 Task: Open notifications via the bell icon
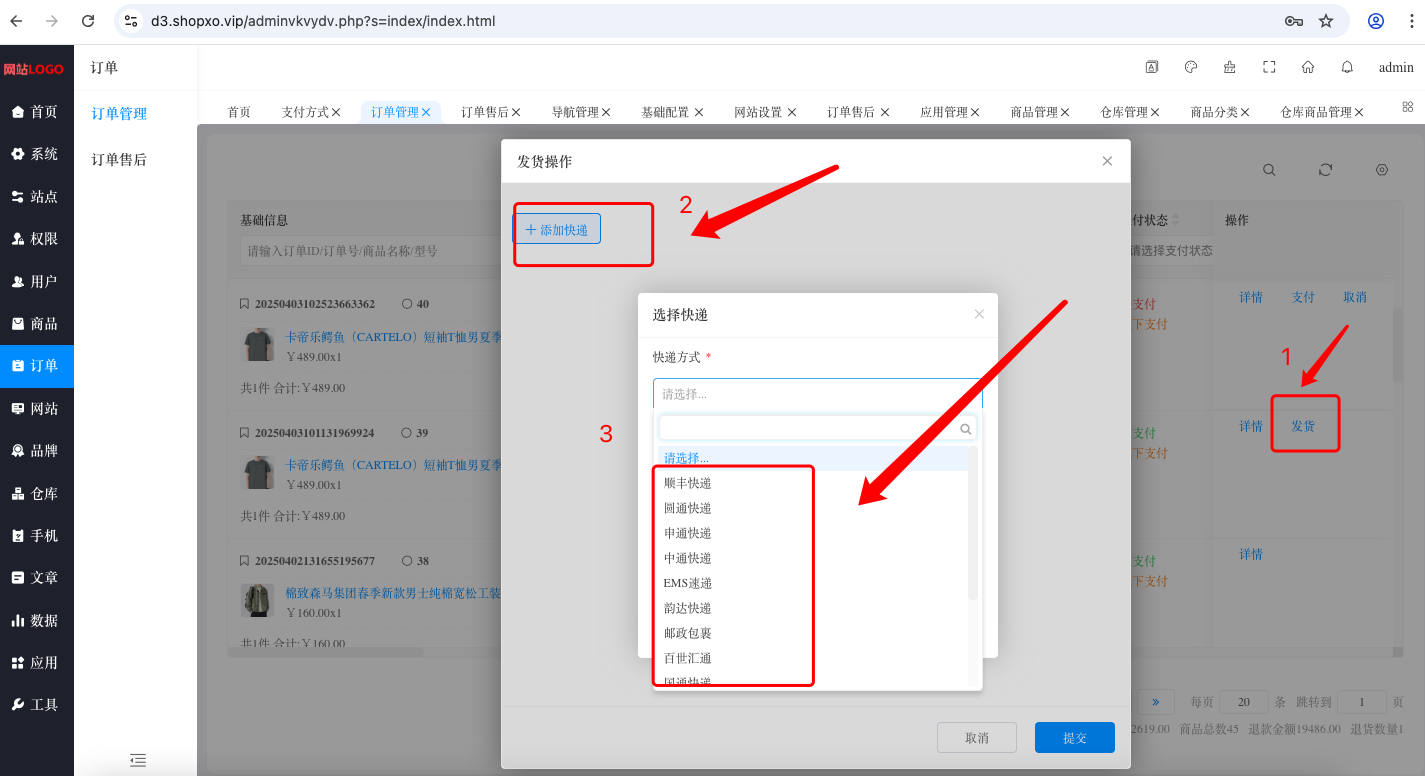pyautogui.click(x=1347, y=67)
